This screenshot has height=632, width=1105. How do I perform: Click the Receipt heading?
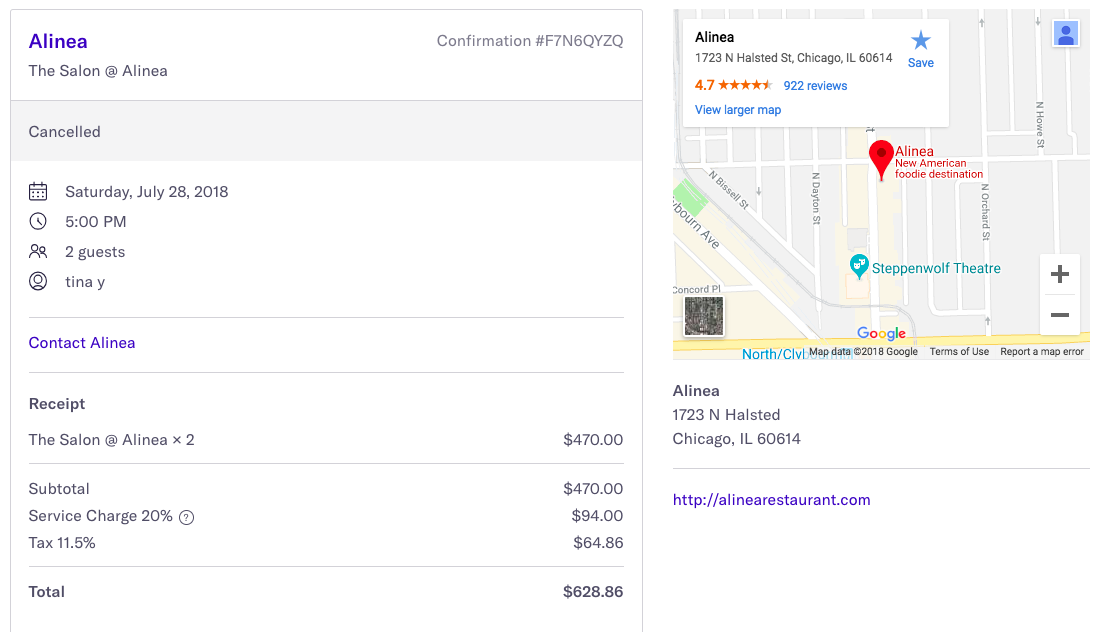tap(56, 404)
